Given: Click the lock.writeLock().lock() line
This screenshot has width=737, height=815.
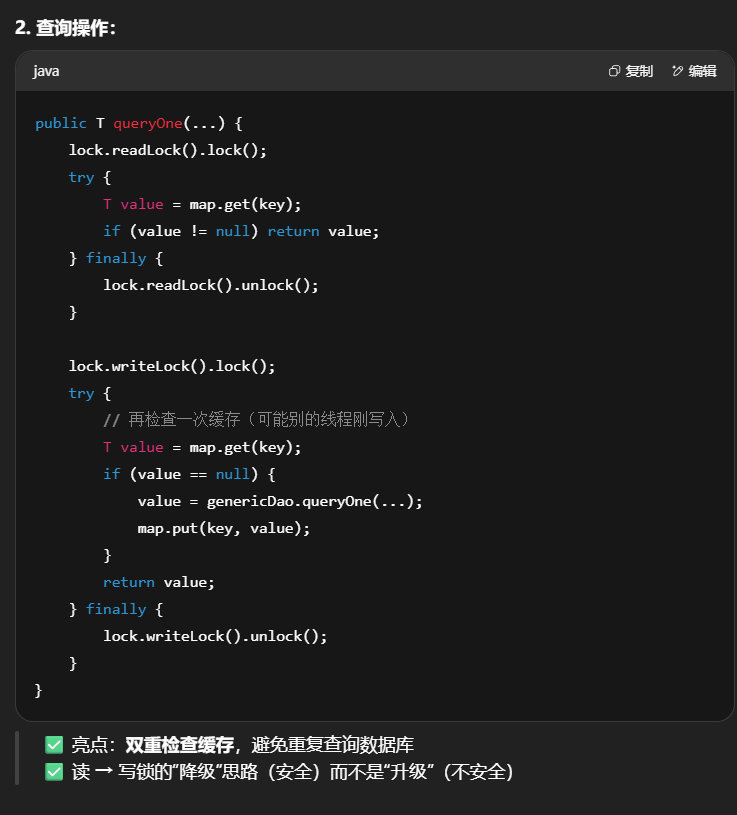Looking at the screenshot, I should [172, 366].
